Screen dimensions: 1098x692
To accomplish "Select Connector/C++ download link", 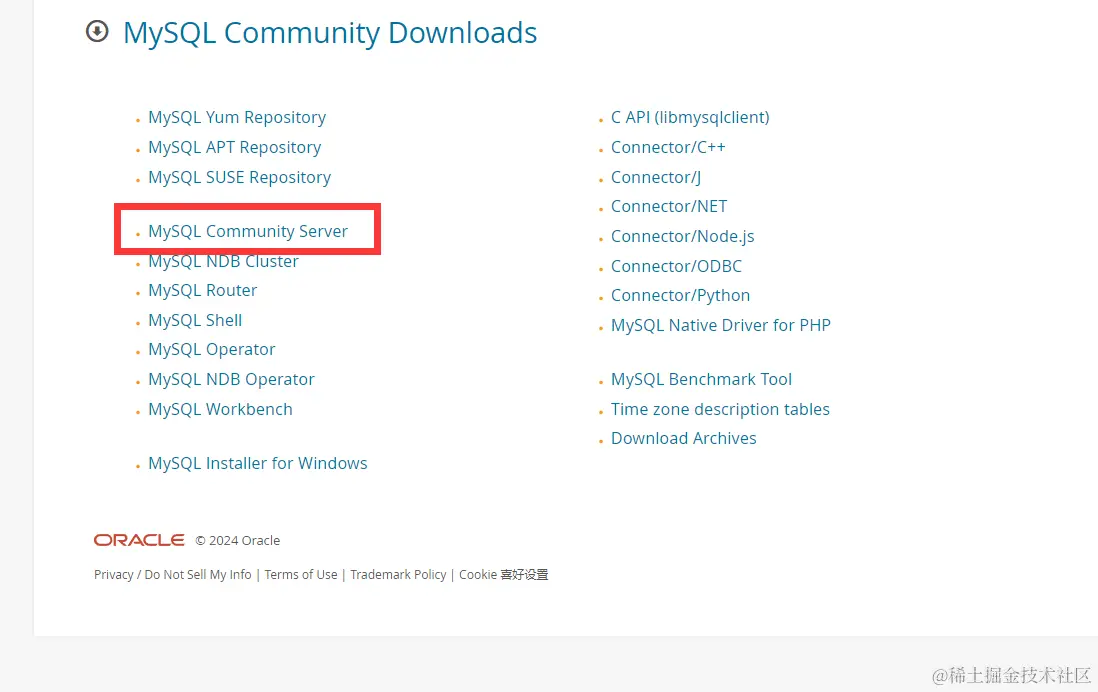I will pos(668,147).
